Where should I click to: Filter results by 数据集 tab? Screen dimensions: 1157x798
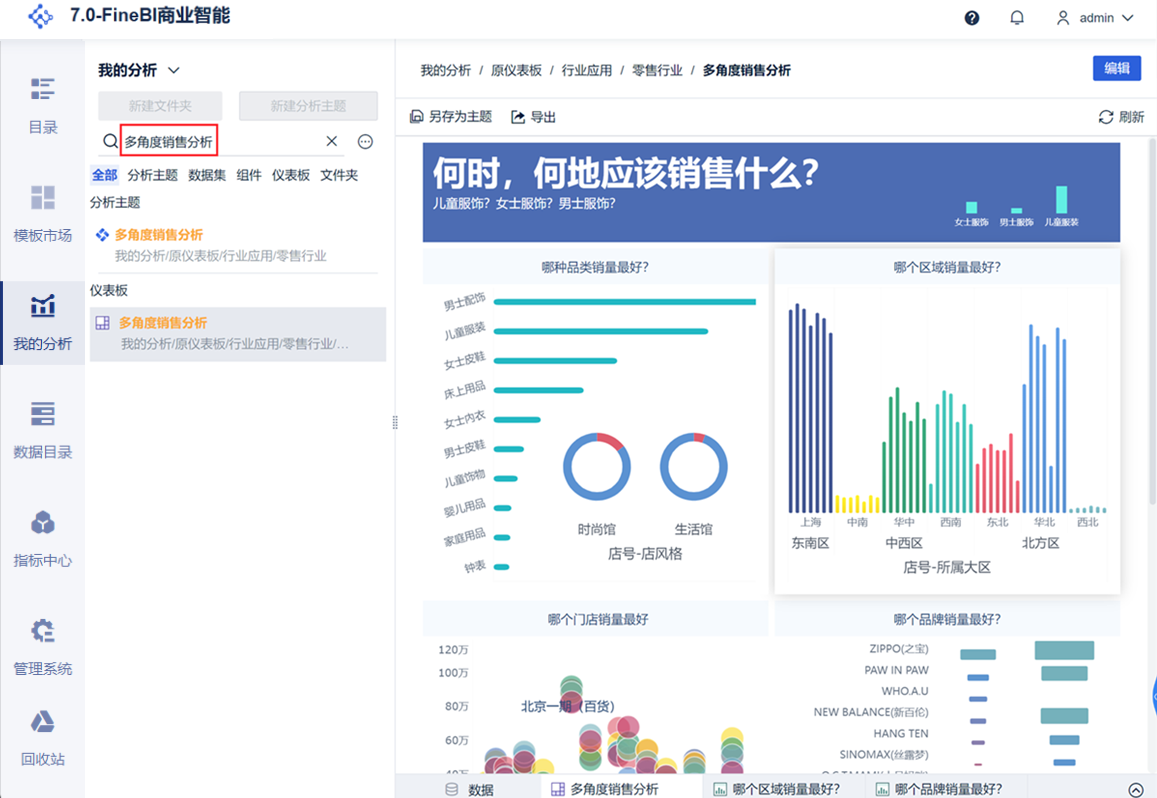coord(207,175)
